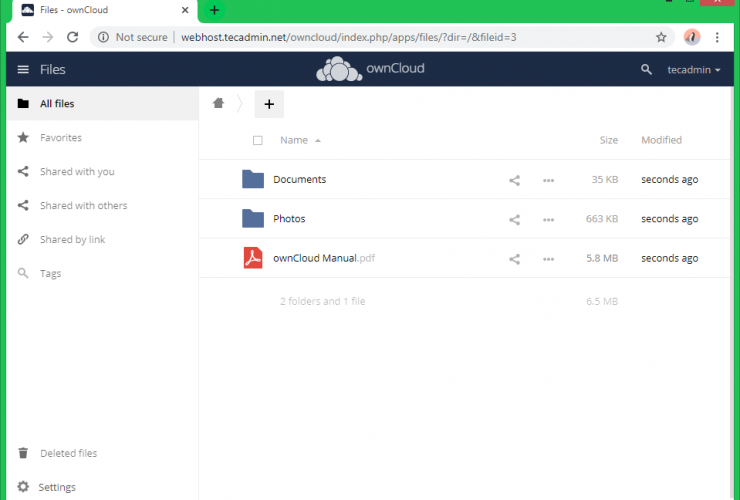
Task: Open Shared with others in sidebar
Action: [83, 206]
